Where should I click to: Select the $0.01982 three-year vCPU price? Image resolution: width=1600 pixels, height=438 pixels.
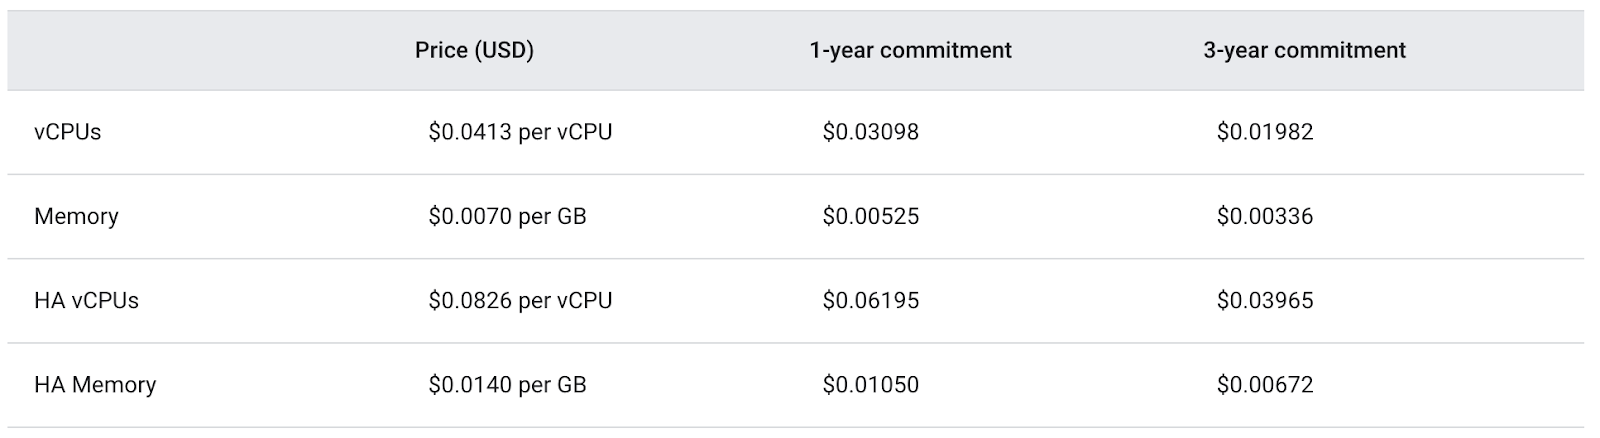point(1265,132)
